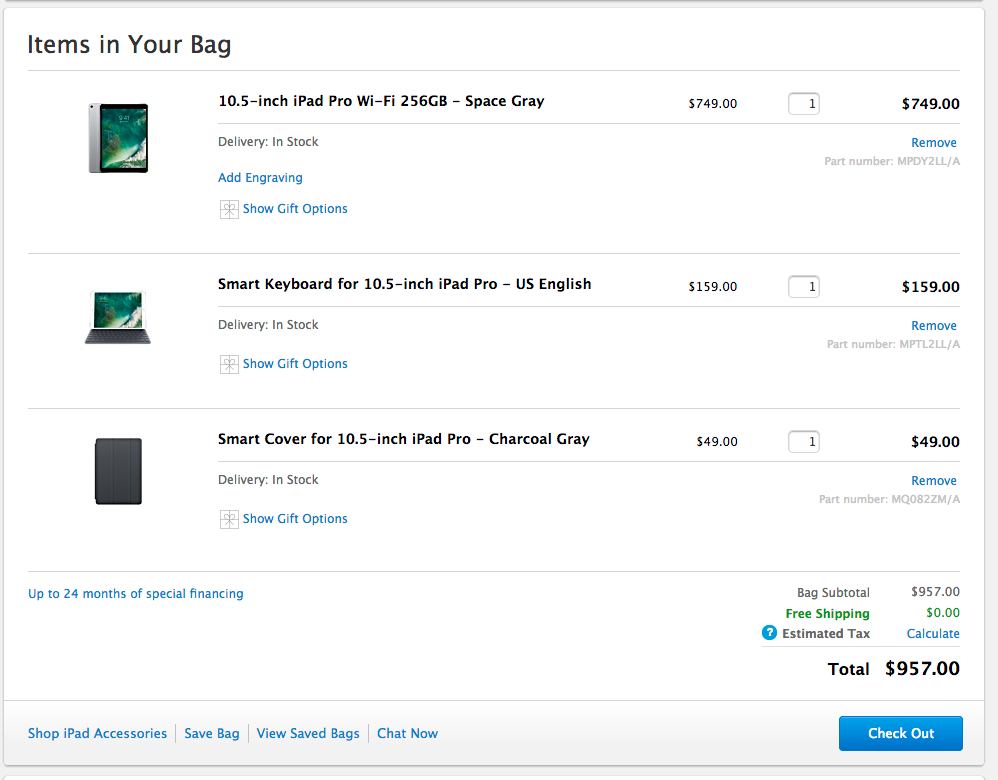
Task: Edit the Smart Keyboard quantity field
Action: pyautogui.click(x=804, y=287)
